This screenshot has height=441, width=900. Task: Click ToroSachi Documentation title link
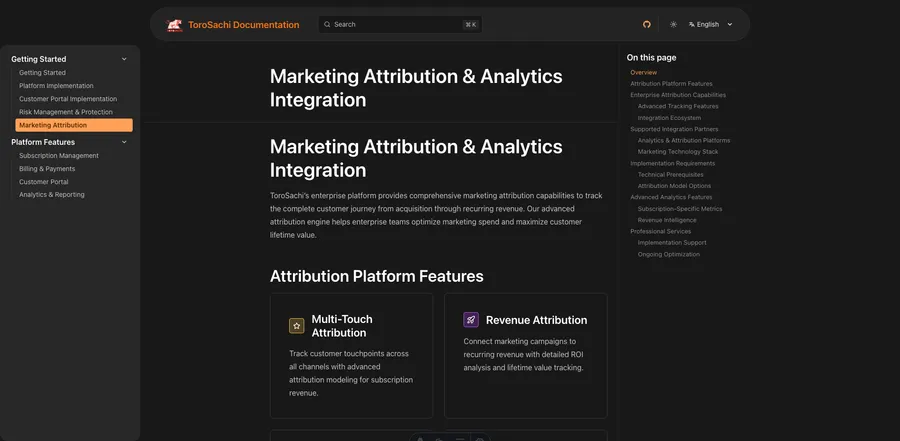[243, 25]
